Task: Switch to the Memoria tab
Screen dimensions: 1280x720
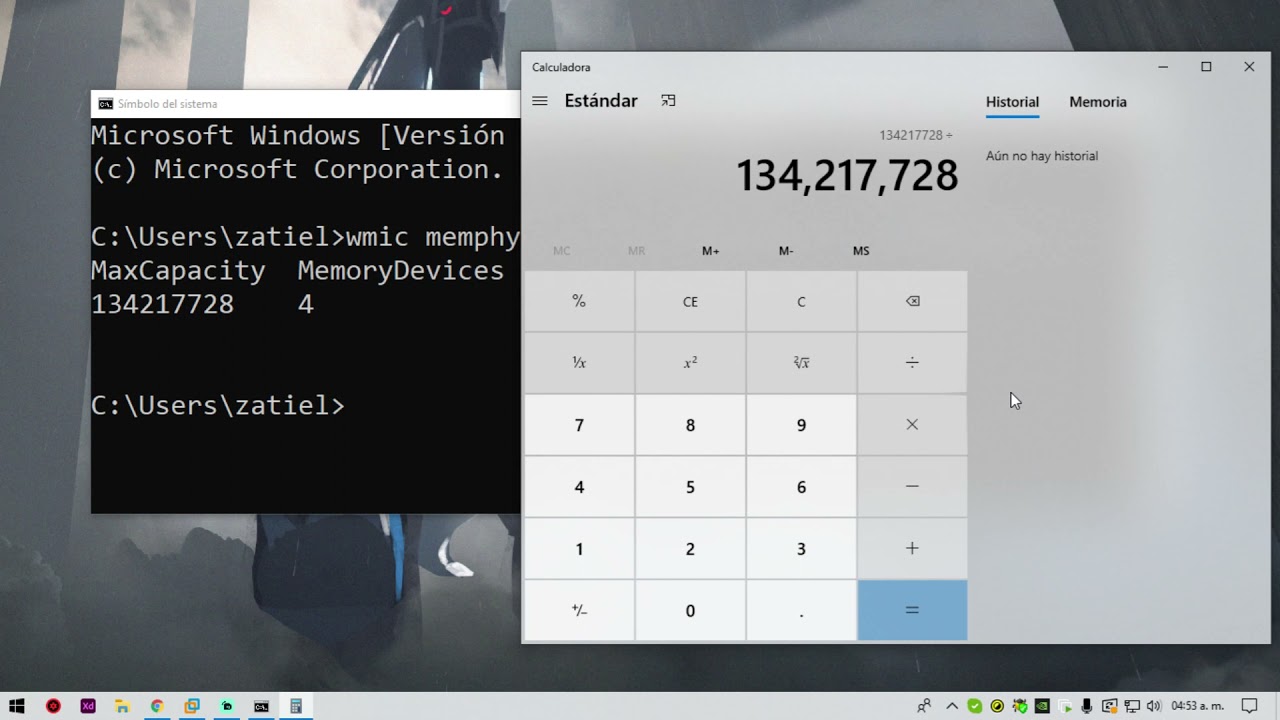Action: (1098, 102)
